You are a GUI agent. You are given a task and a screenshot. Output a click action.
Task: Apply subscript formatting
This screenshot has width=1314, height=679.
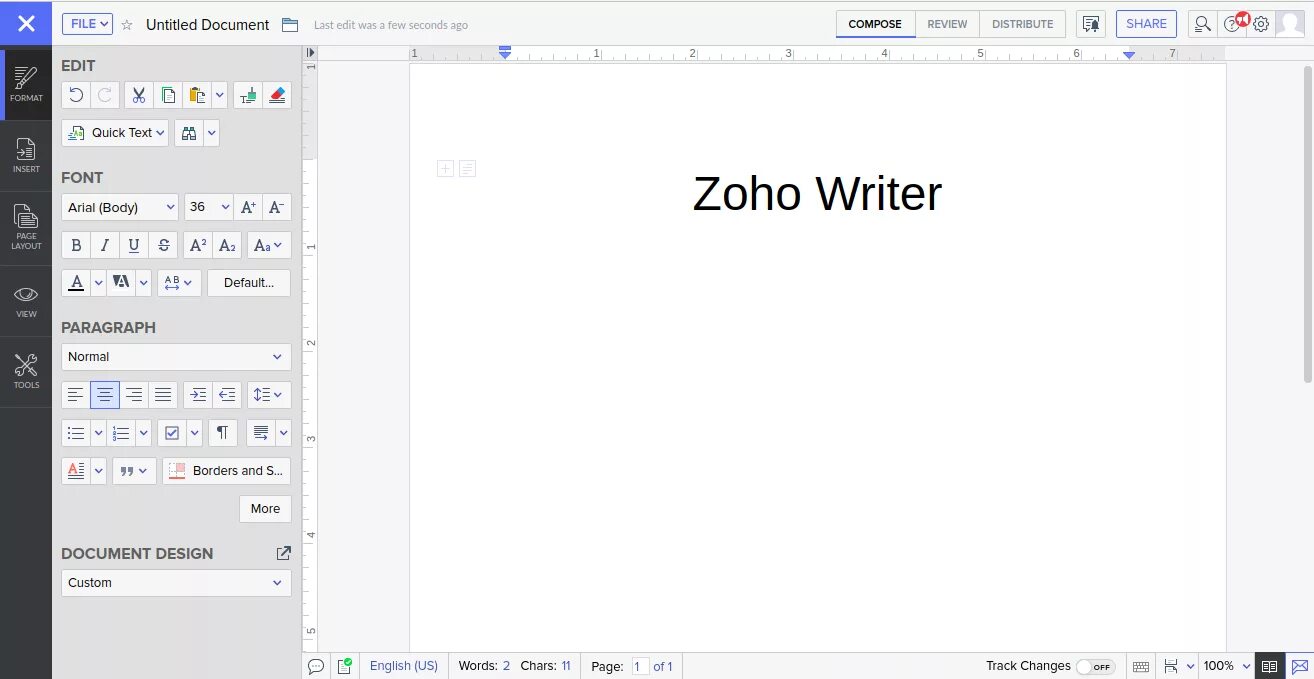(x=227, y=245)
